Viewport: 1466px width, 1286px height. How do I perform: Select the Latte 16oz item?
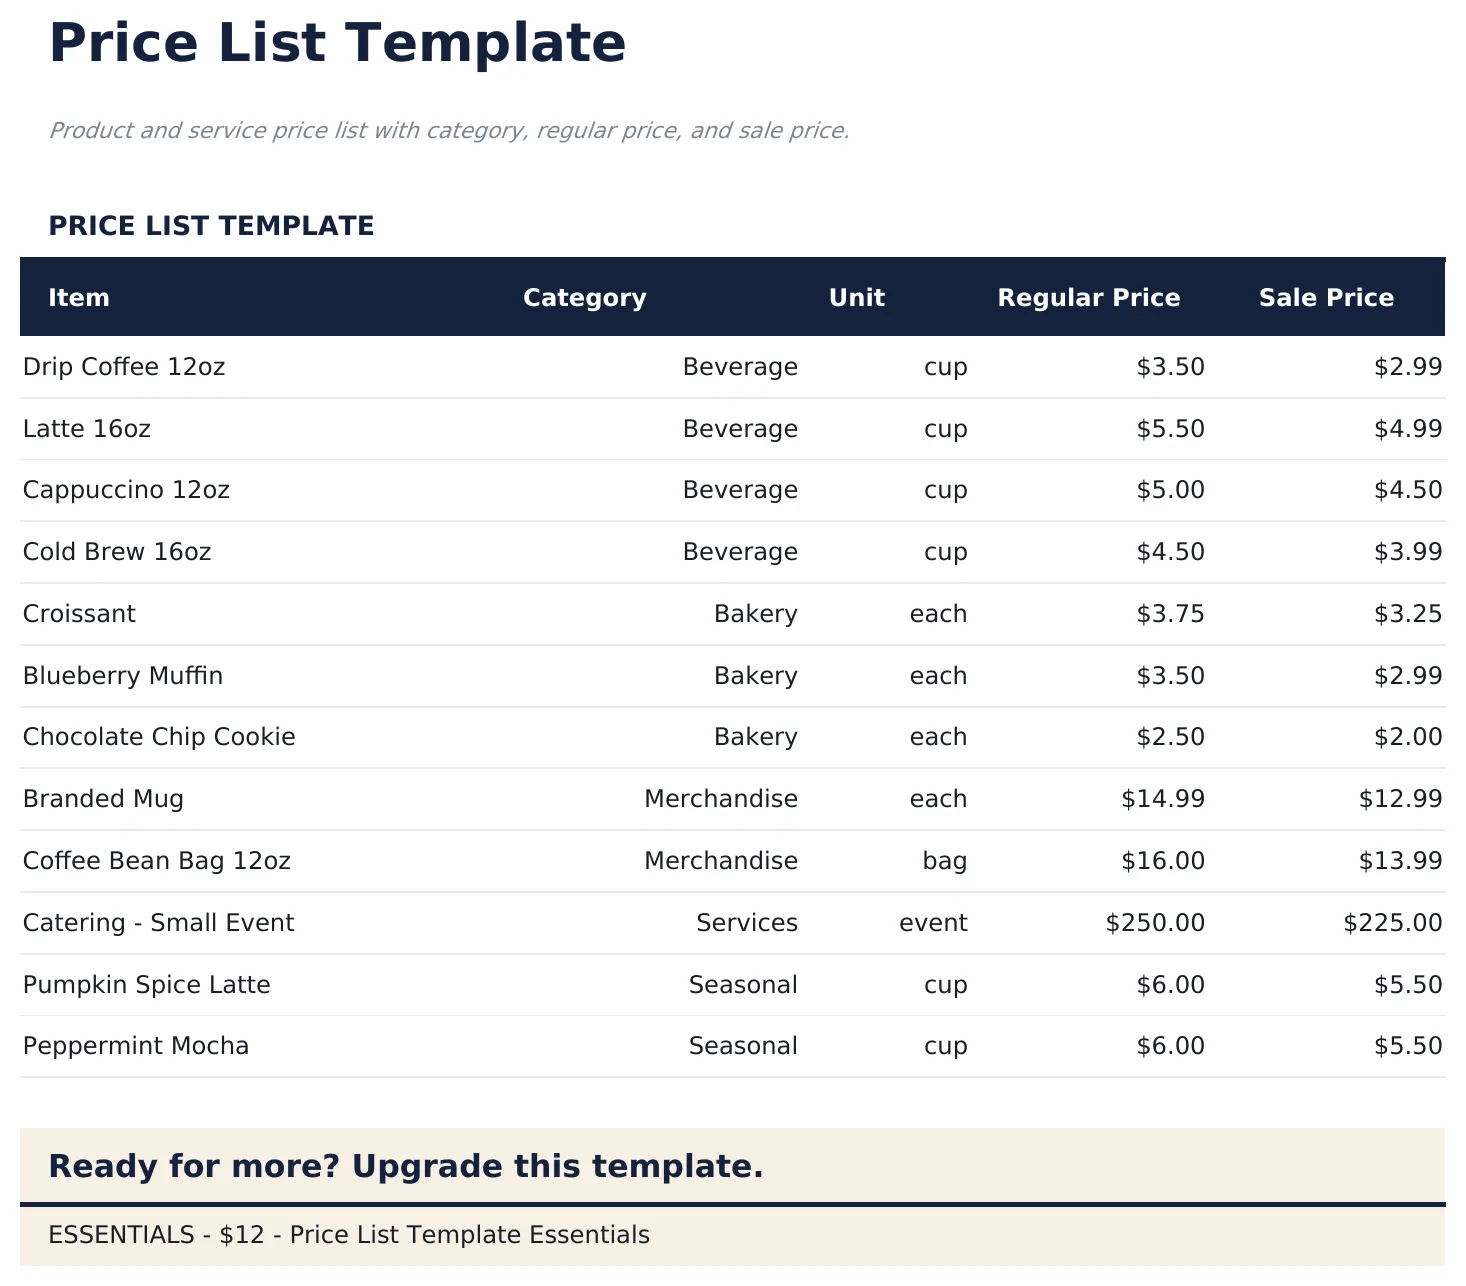tap(86, 428)
